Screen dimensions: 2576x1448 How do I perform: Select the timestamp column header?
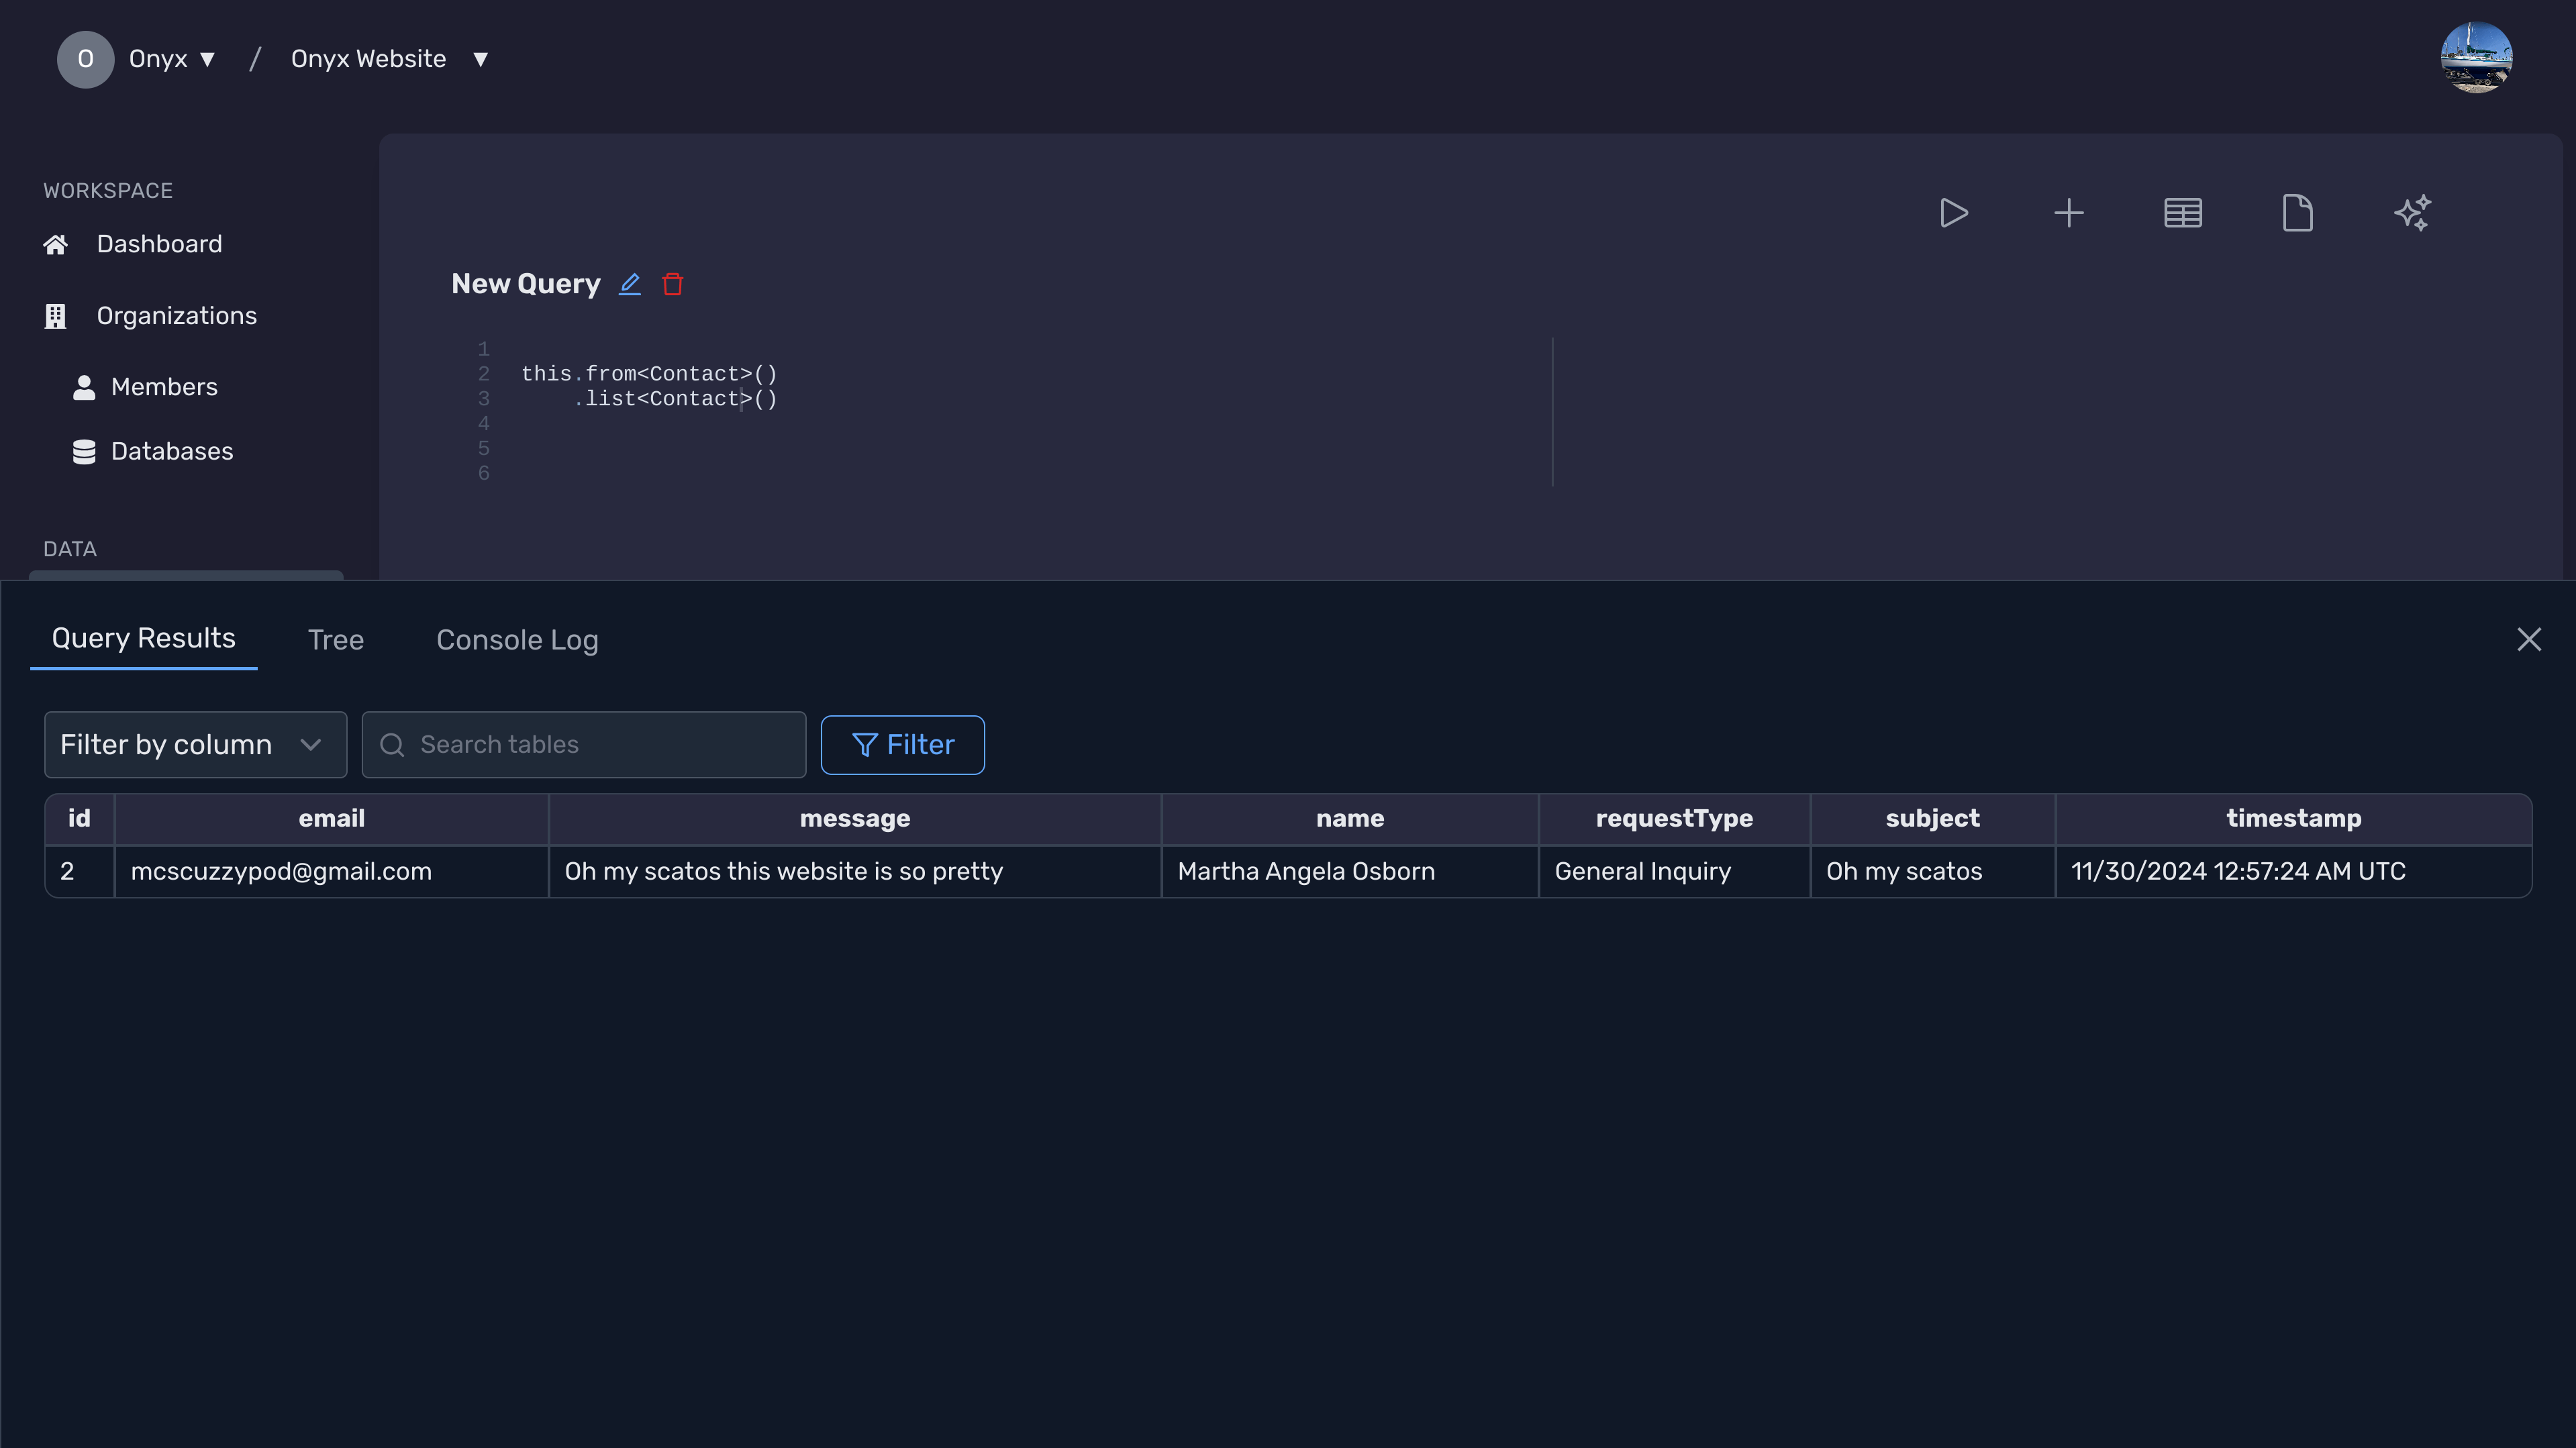point(2293,819)
